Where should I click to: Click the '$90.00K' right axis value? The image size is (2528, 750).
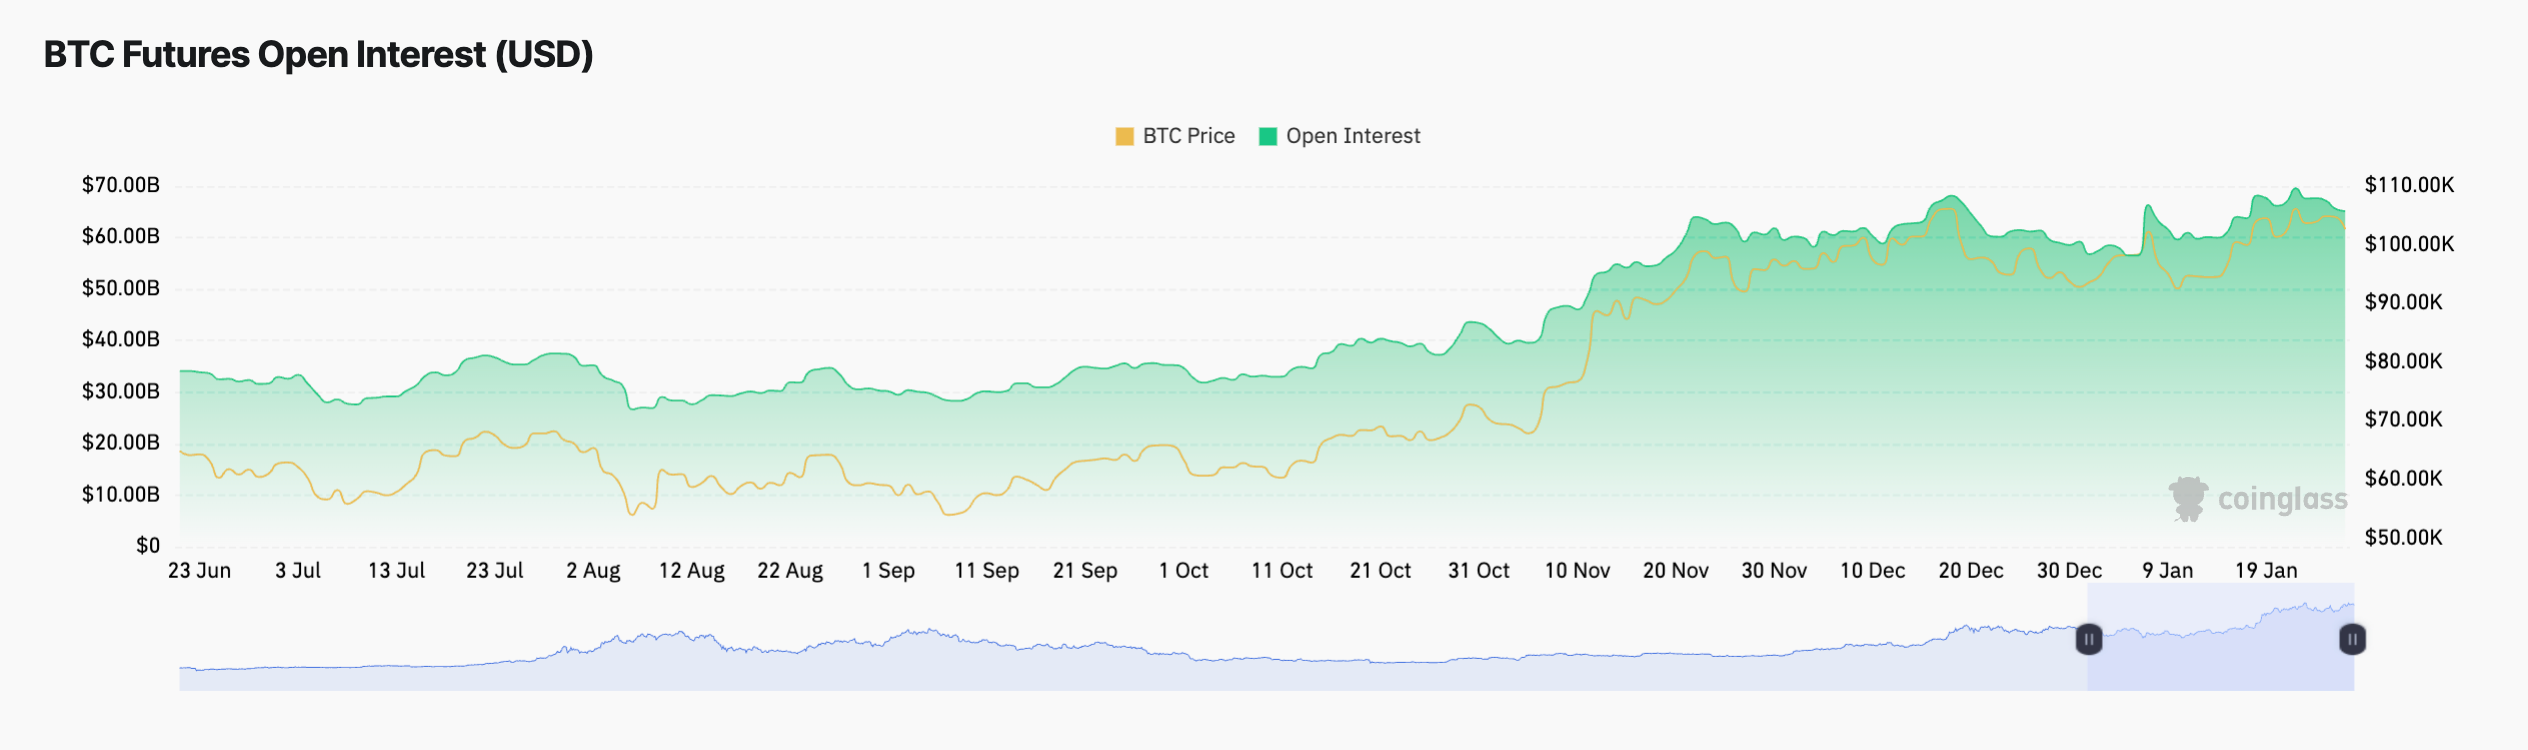click(x=2403, y=302)
